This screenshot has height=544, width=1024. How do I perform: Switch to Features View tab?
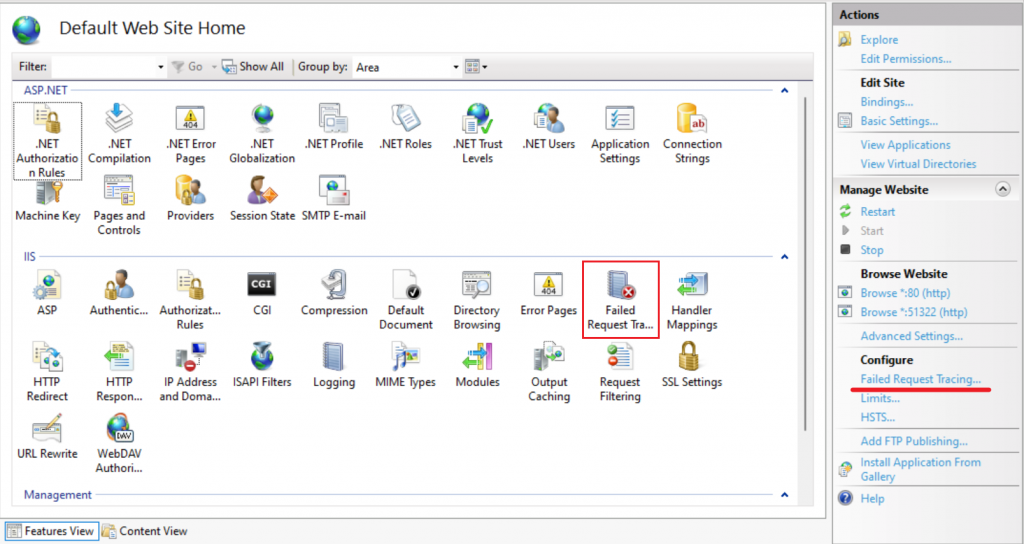pos(52,531)
